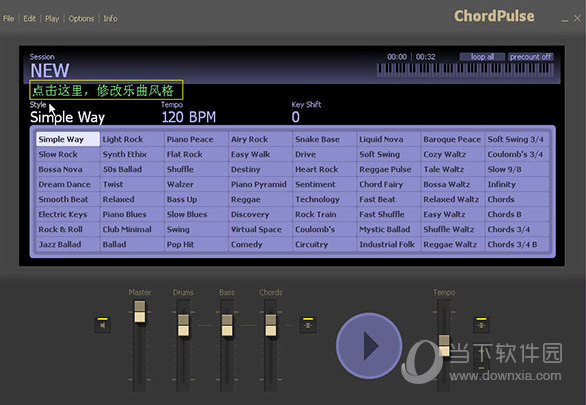Select the Piano Blues style
Screen dimensions: 586x405
point(132,214)
